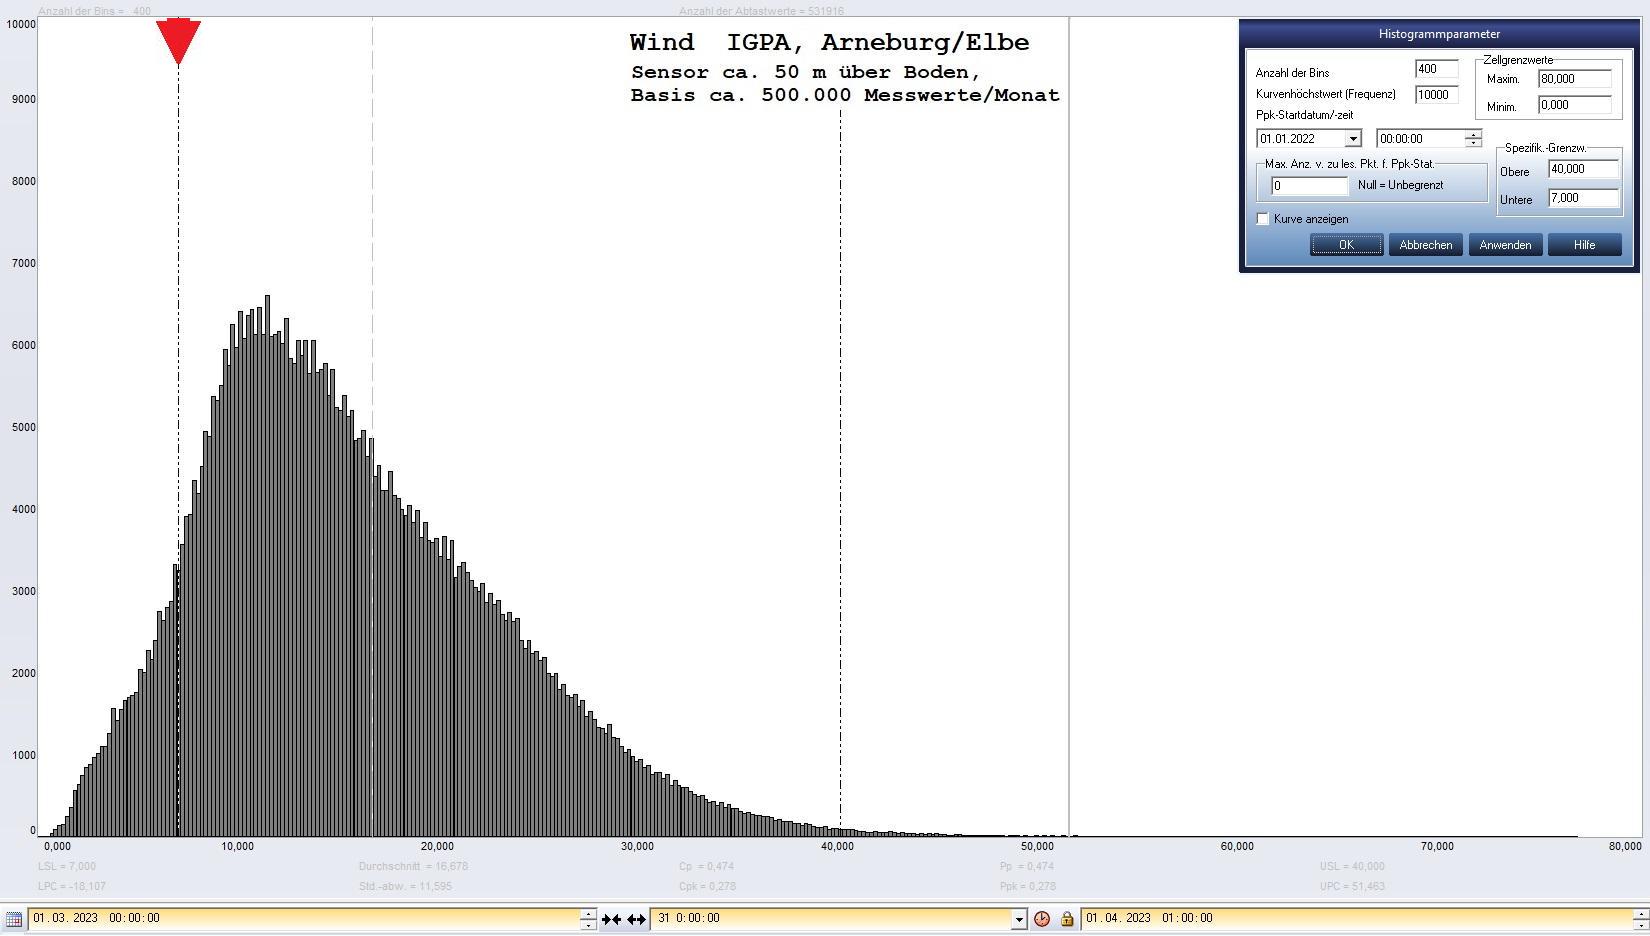1650x936 pixels.
Task: Click the 'Anzahl der Bins' input field
Action: click(x=1436, y=69)
